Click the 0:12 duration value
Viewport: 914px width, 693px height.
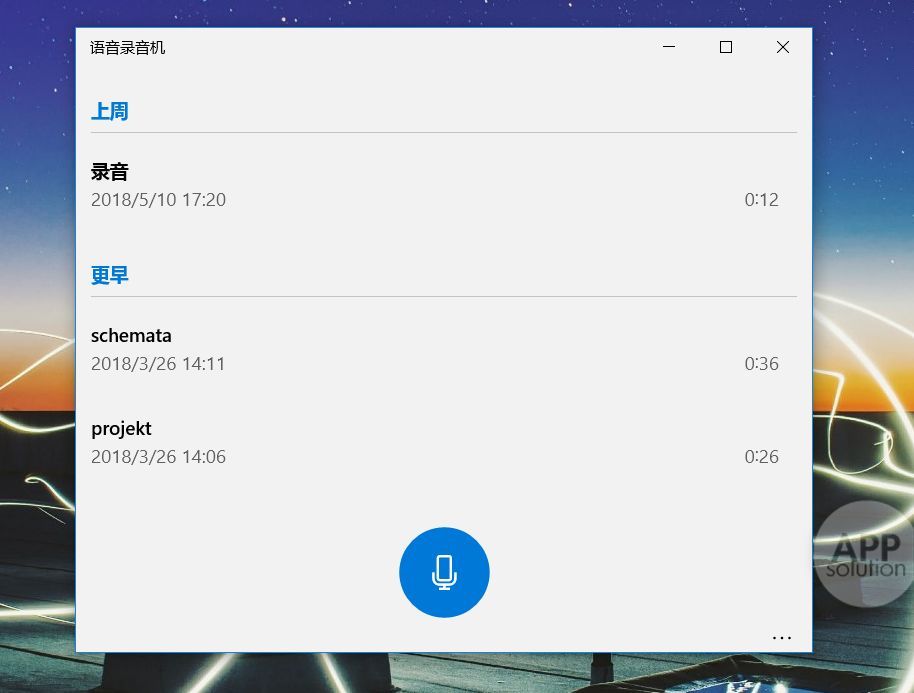(761, 200)
